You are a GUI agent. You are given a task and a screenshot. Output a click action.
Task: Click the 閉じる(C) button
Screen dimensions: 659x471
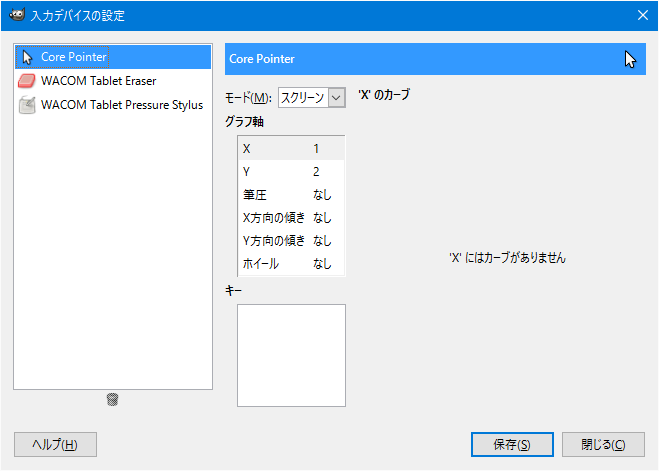click(603, 445)
